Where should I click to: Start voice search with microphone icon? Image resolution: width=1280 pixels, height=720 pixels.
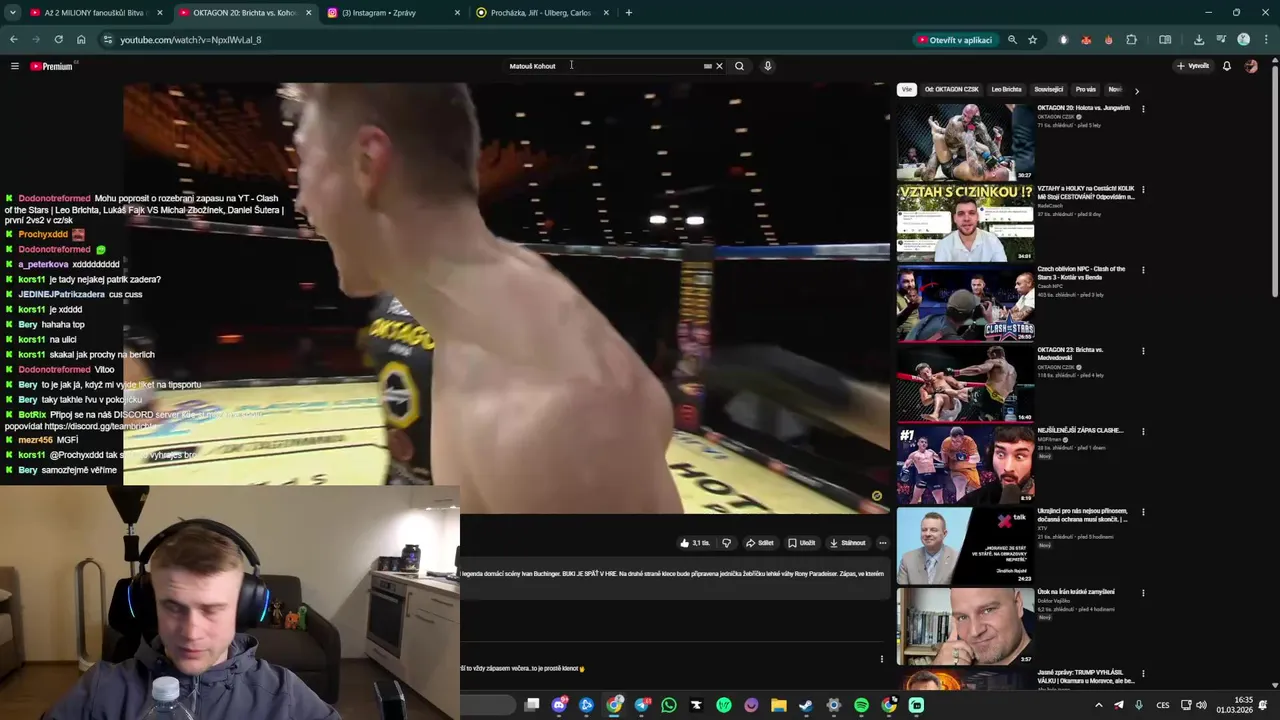(767, 66)
